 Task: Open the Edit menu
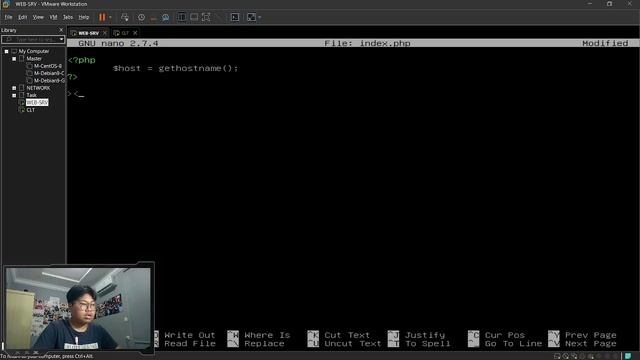(22, 17)
